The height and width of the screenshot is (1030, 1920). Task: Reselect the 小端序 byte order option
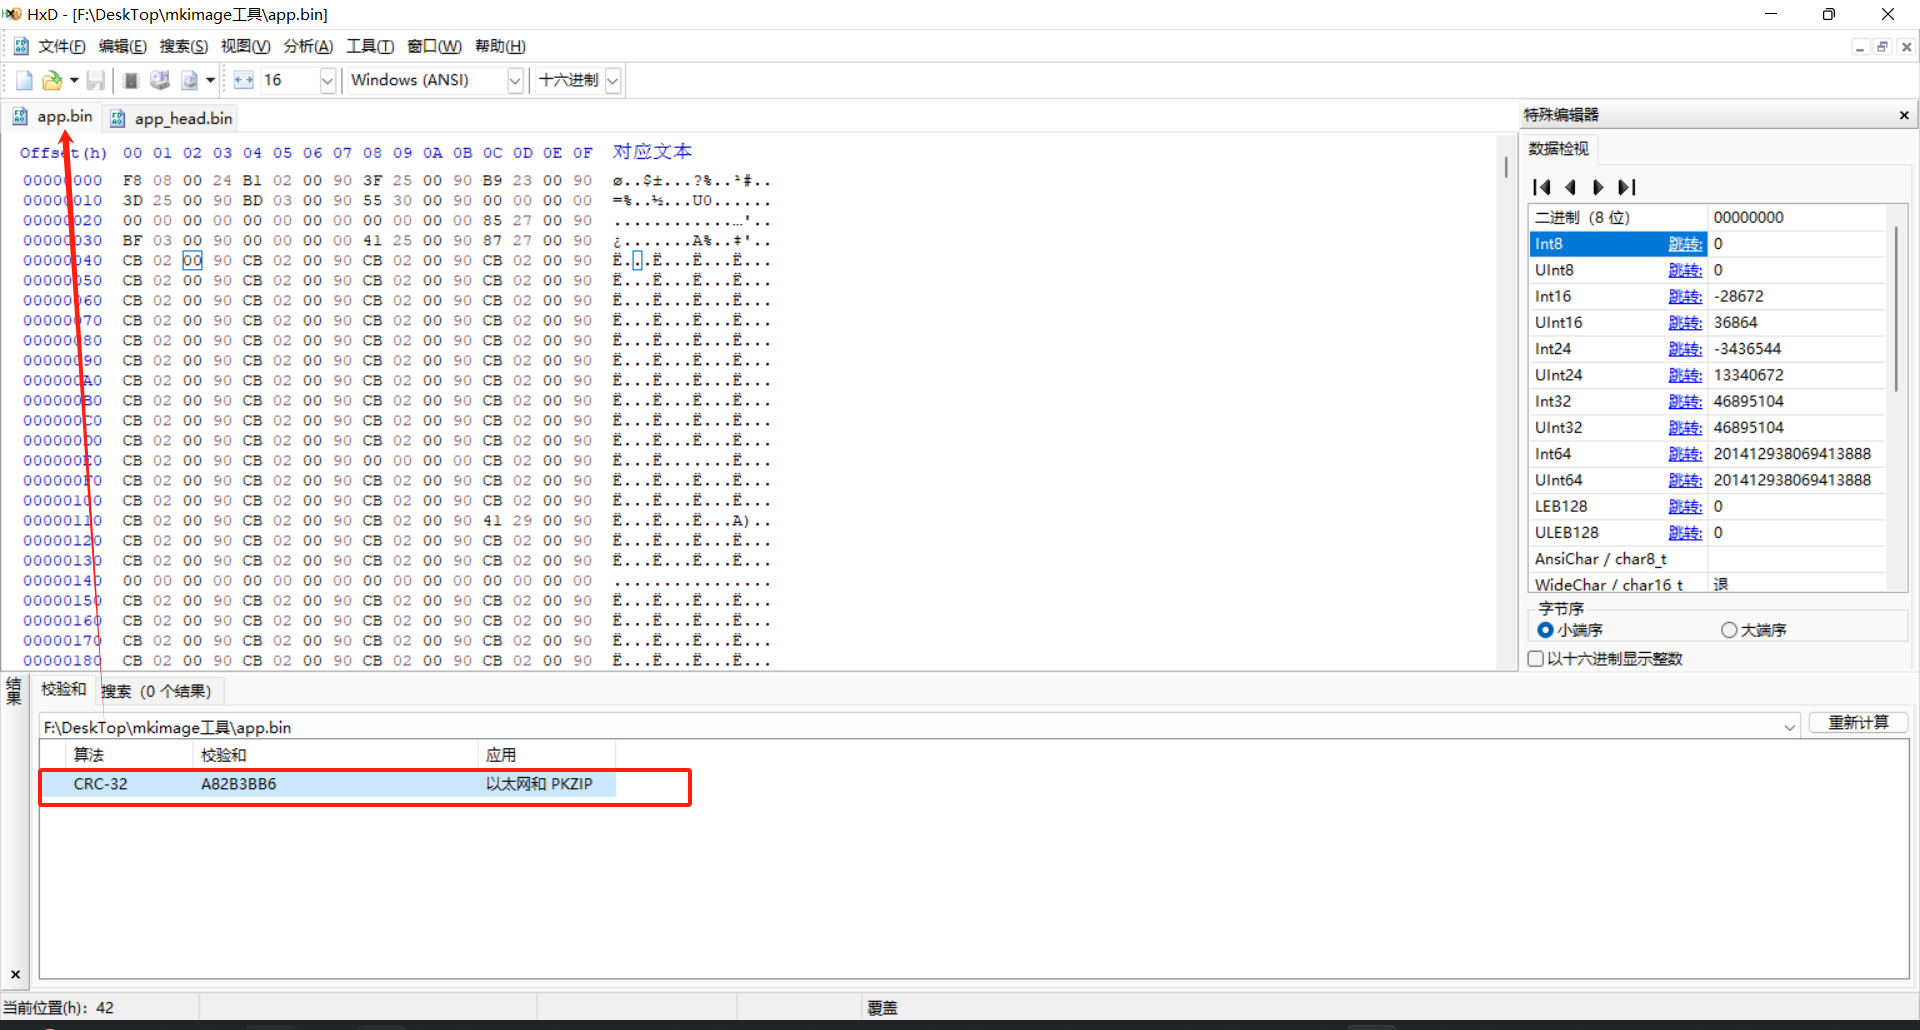pyautogui.click(x=1545, y=629)
